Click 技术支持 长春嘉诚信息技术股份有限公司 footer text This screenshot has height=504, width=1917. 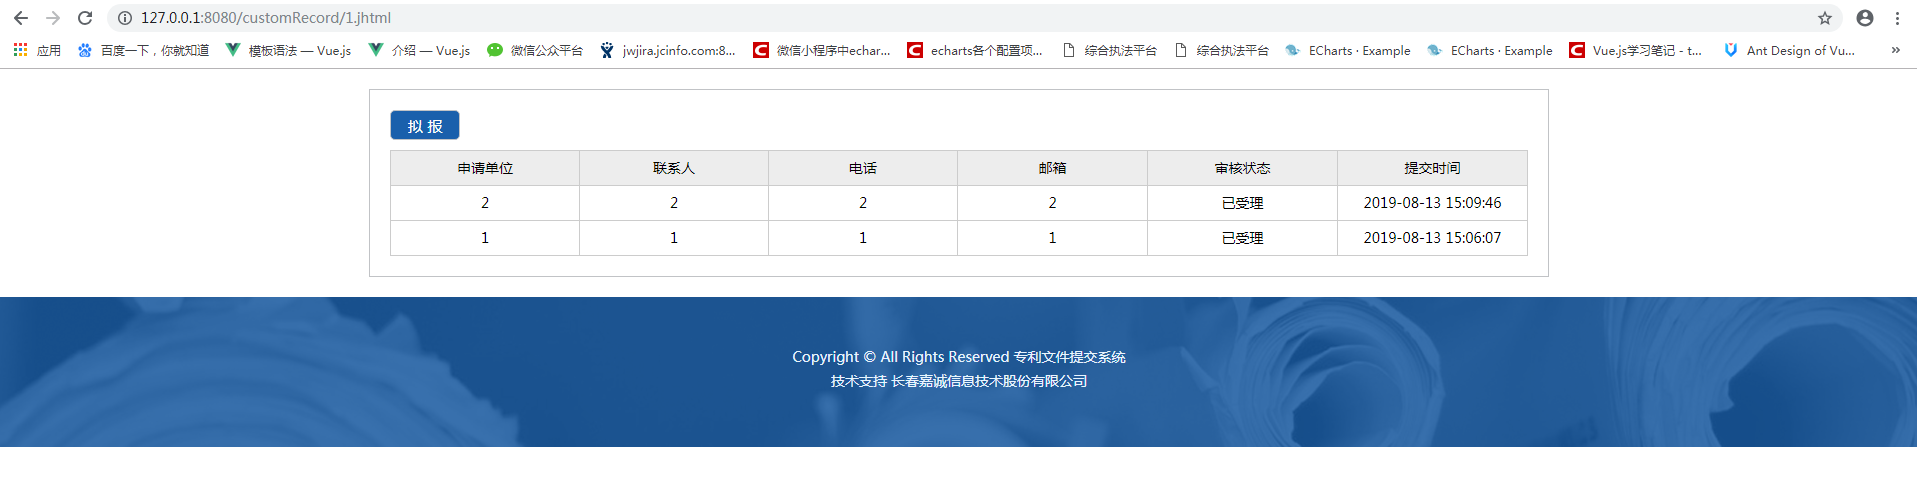959,381
